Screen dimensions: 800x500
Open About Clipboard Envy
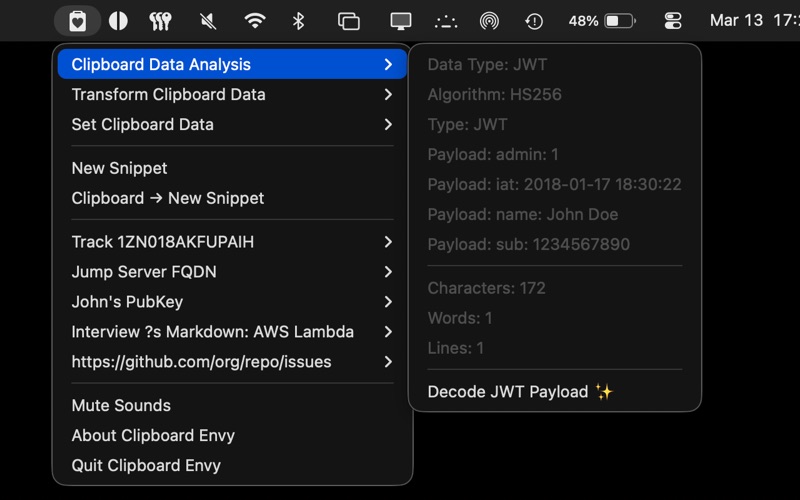[x=232, y=435]
